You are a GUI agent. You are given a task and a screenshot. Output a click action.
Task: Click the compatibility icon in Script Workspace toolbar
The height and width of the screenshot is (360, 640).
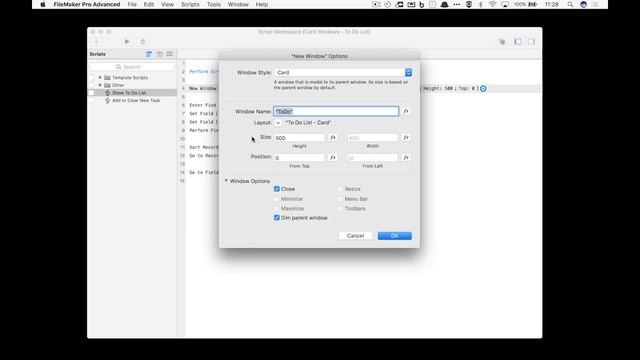(502, 42)
